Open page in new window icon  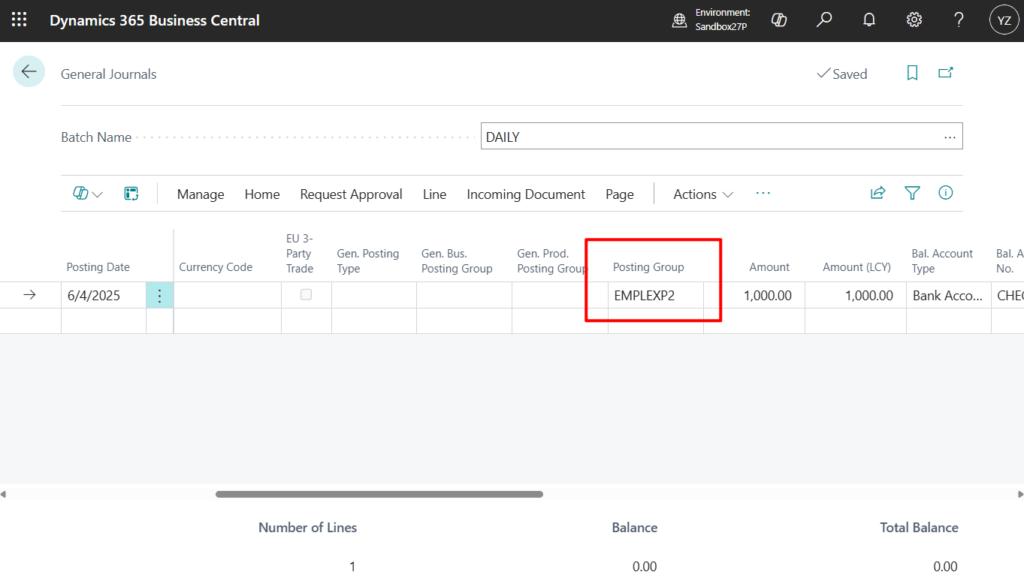(x=945, y=73)
